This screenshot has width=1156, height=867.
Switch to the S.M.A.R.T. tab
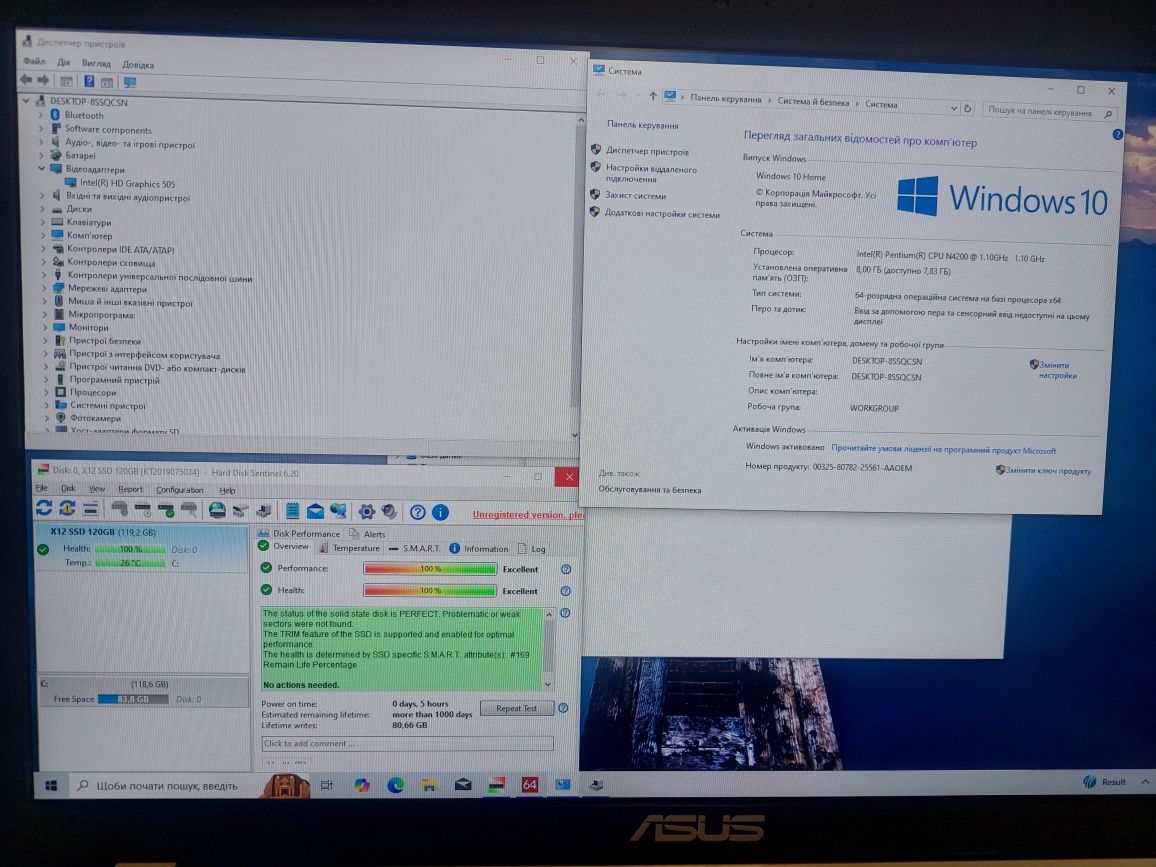tap(414, 549)
